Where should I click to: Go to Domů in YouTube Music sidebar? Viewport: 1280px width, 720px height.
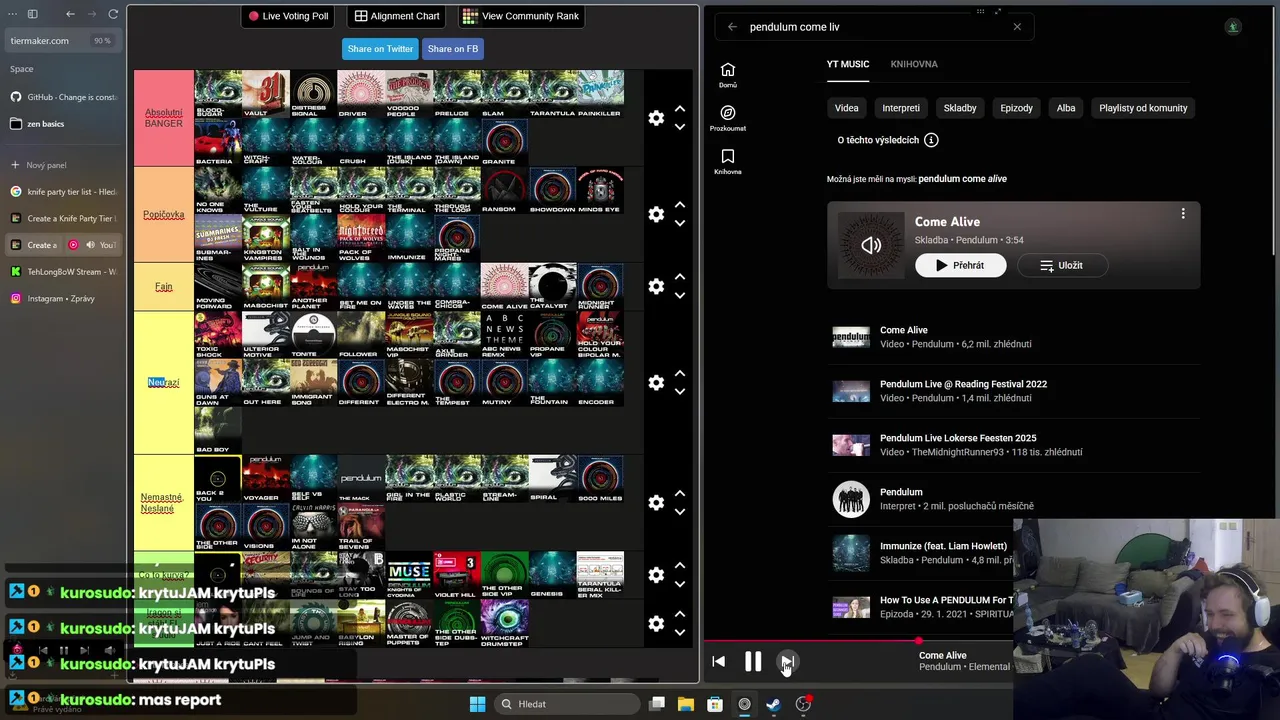pos(728,75)
